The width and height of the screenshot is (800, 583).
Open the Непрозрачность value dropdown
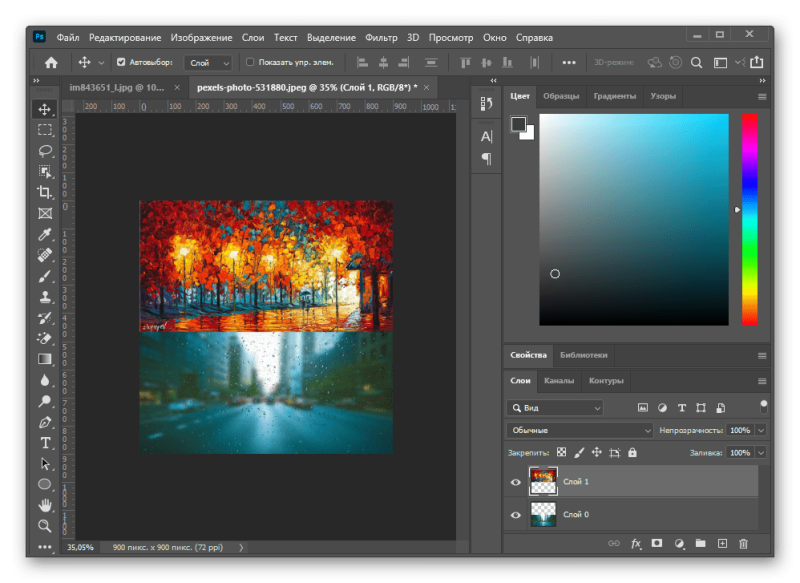[761, 430]
